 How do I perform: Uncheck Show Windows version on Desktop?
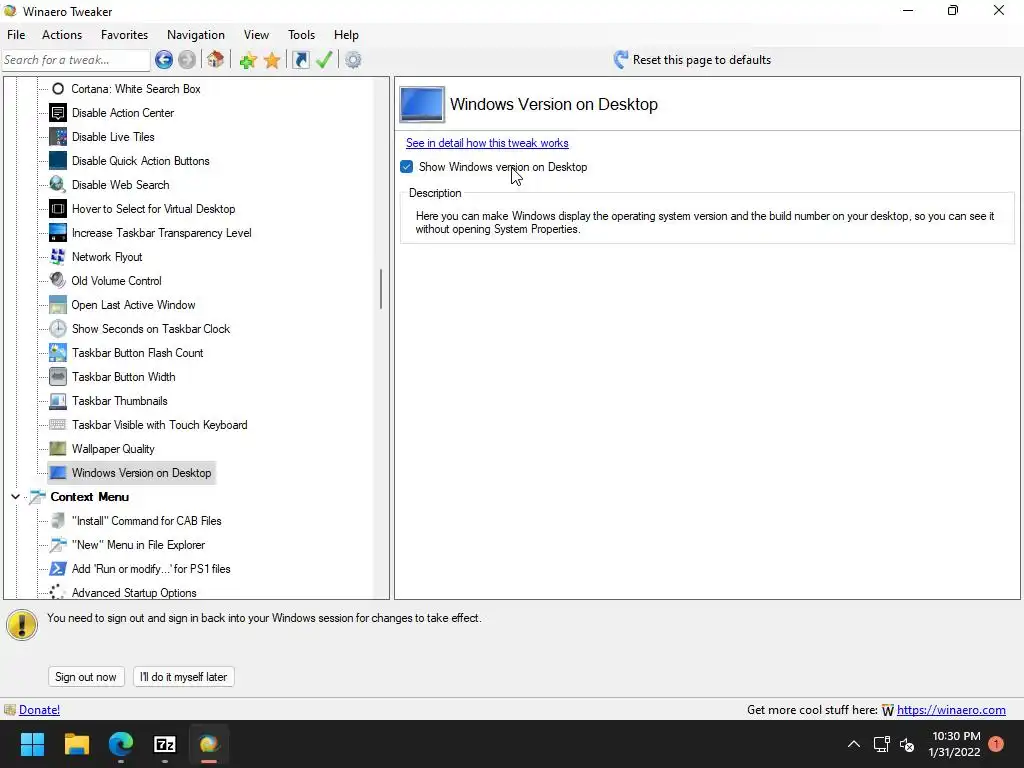[407, 167]
